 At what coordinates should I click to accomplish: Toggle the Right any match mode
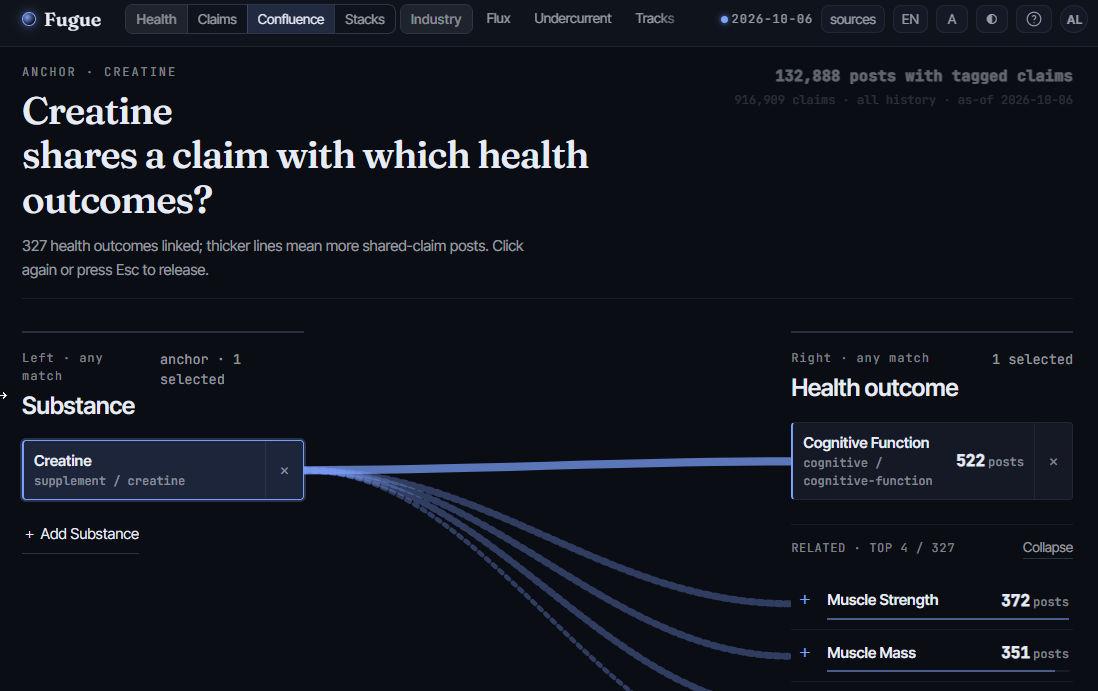coord(860,358)
